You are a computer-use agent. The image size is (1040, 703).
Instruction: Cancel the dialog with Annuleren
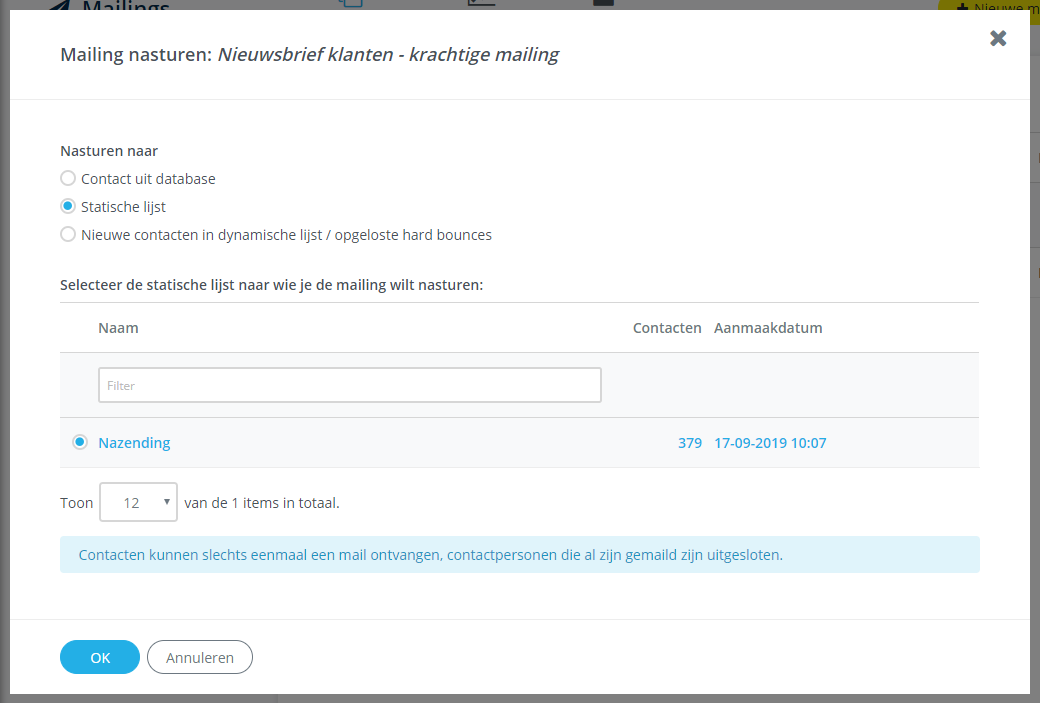tap(199, 657)
